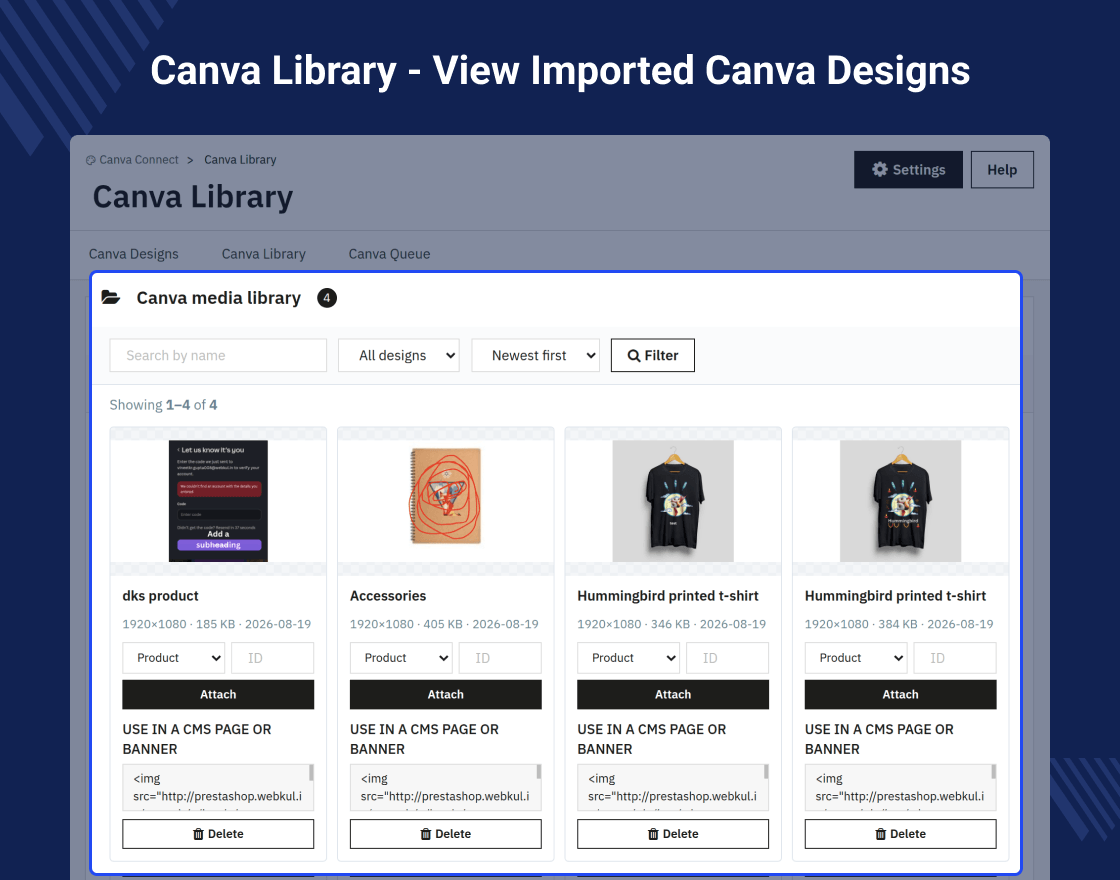The image size is (1120, 880).
Task: Click ID field on Accessories card
Action: [x=500, y=658]
